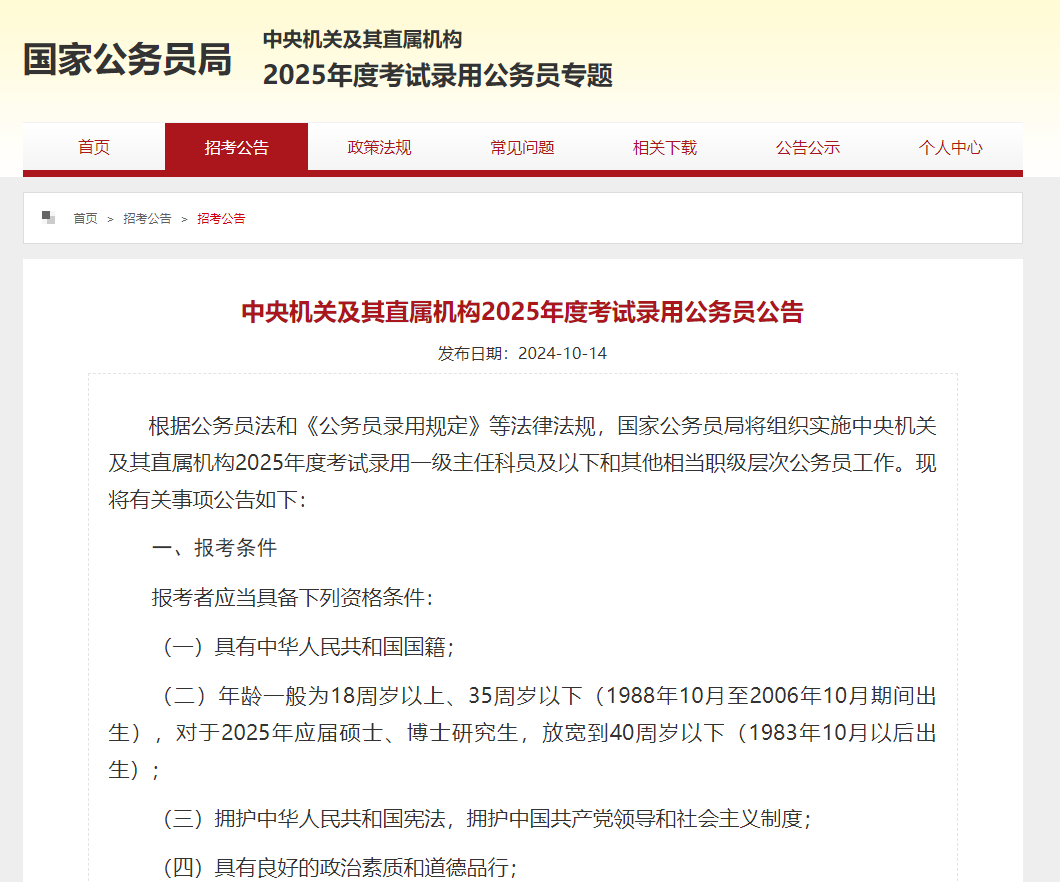Follow the gray 招考公告 breadcrumb link
Screen dimensions: 1060x882
click(147, 219)
